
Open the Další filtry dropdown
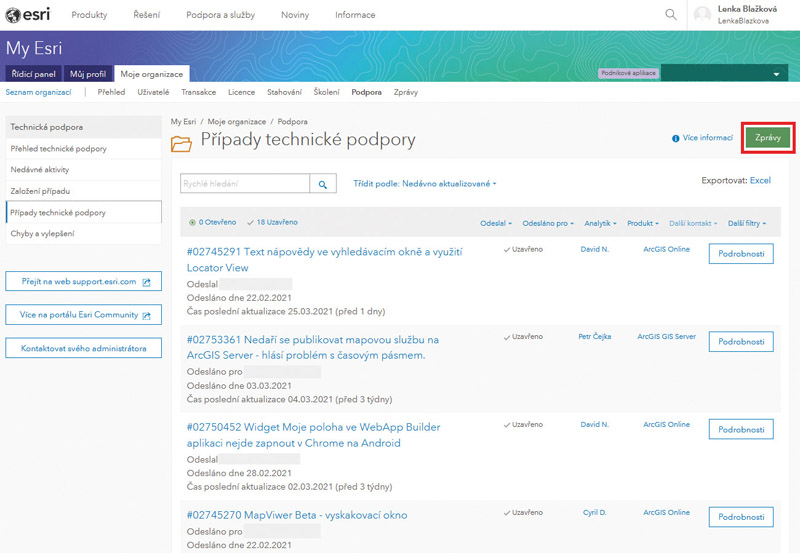747,223
